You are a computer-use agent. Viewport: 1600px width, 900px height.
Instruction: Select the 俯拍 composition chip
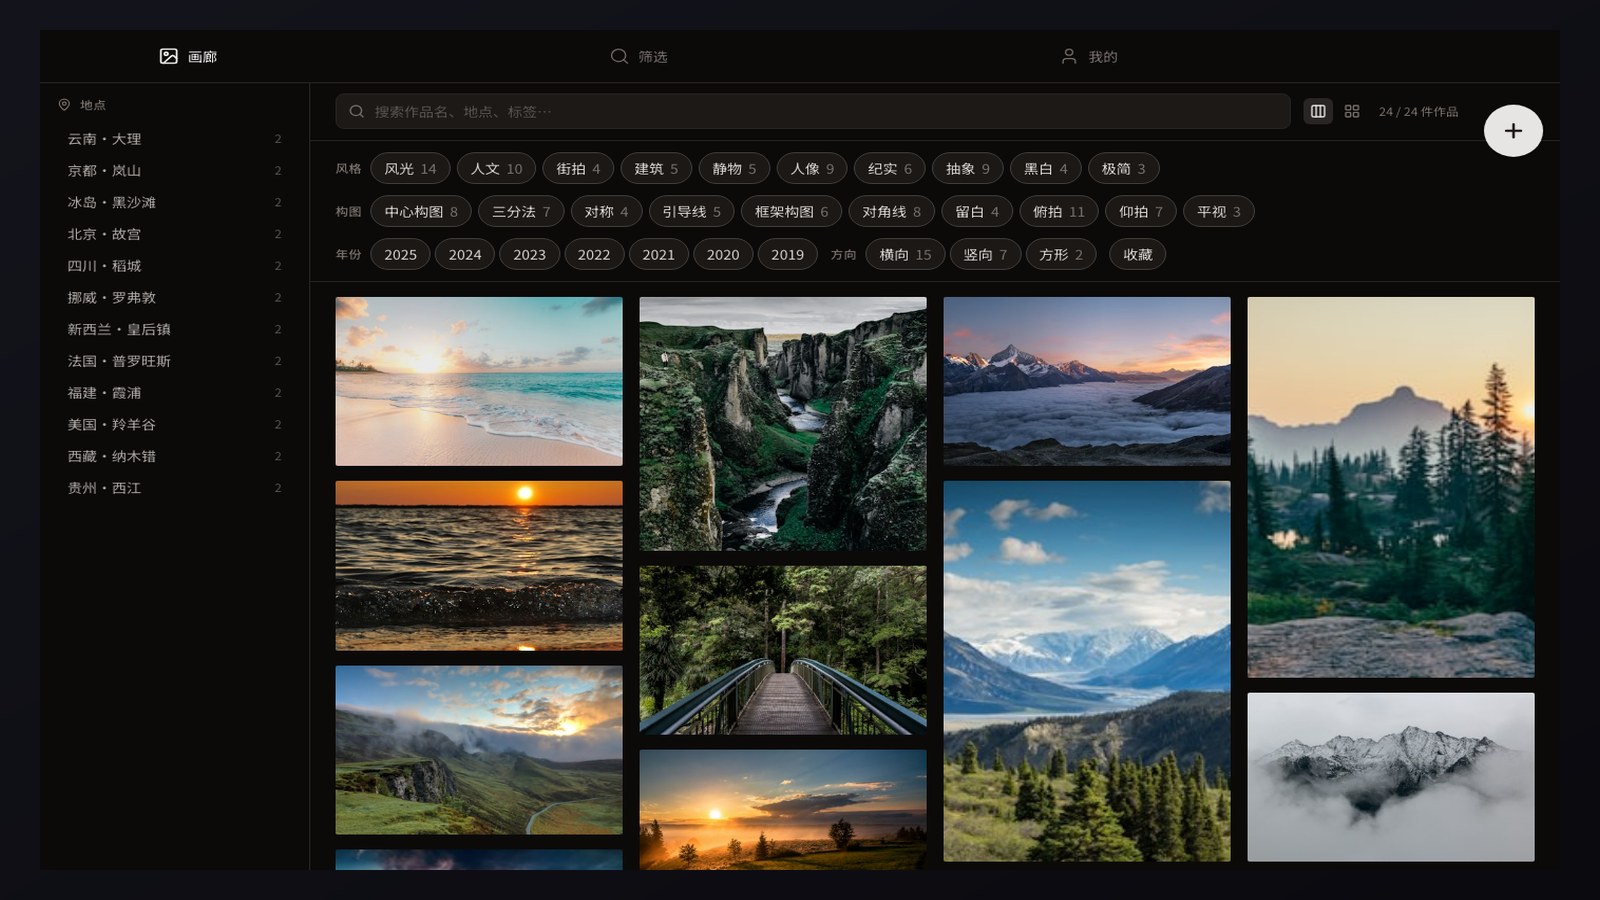[x=1059, y=212]
